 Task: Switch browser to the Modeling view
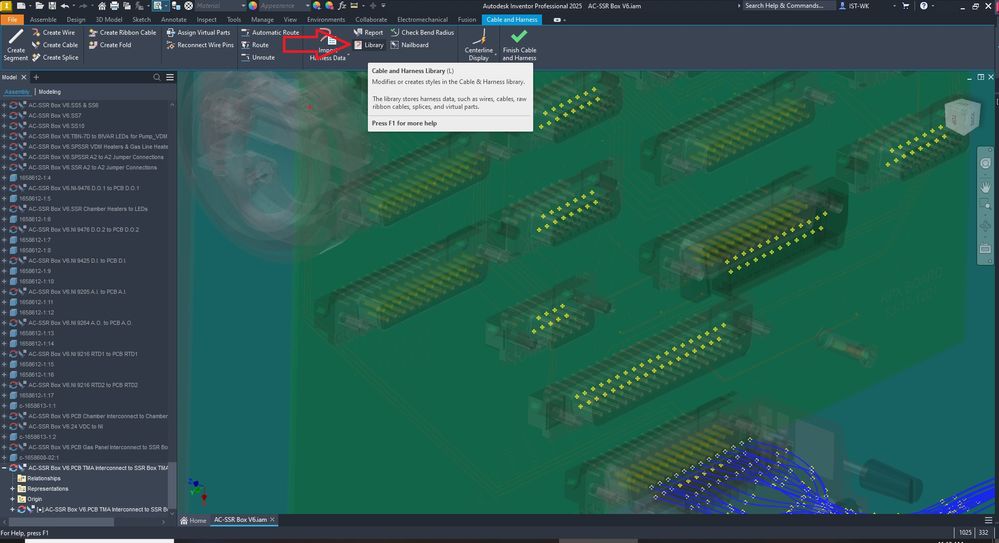pyautogui.click(x=50, y=92)
